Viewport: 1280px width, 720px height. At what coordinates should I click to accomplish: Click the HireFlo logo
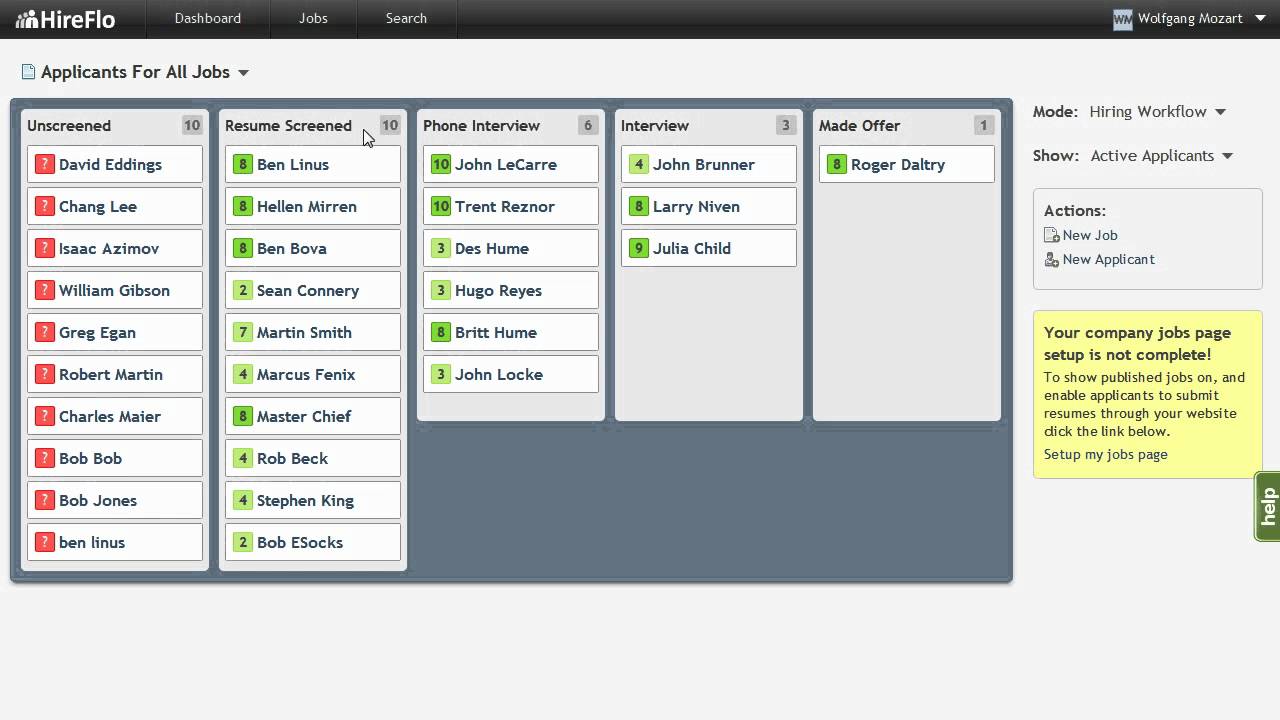coord(65,19)
